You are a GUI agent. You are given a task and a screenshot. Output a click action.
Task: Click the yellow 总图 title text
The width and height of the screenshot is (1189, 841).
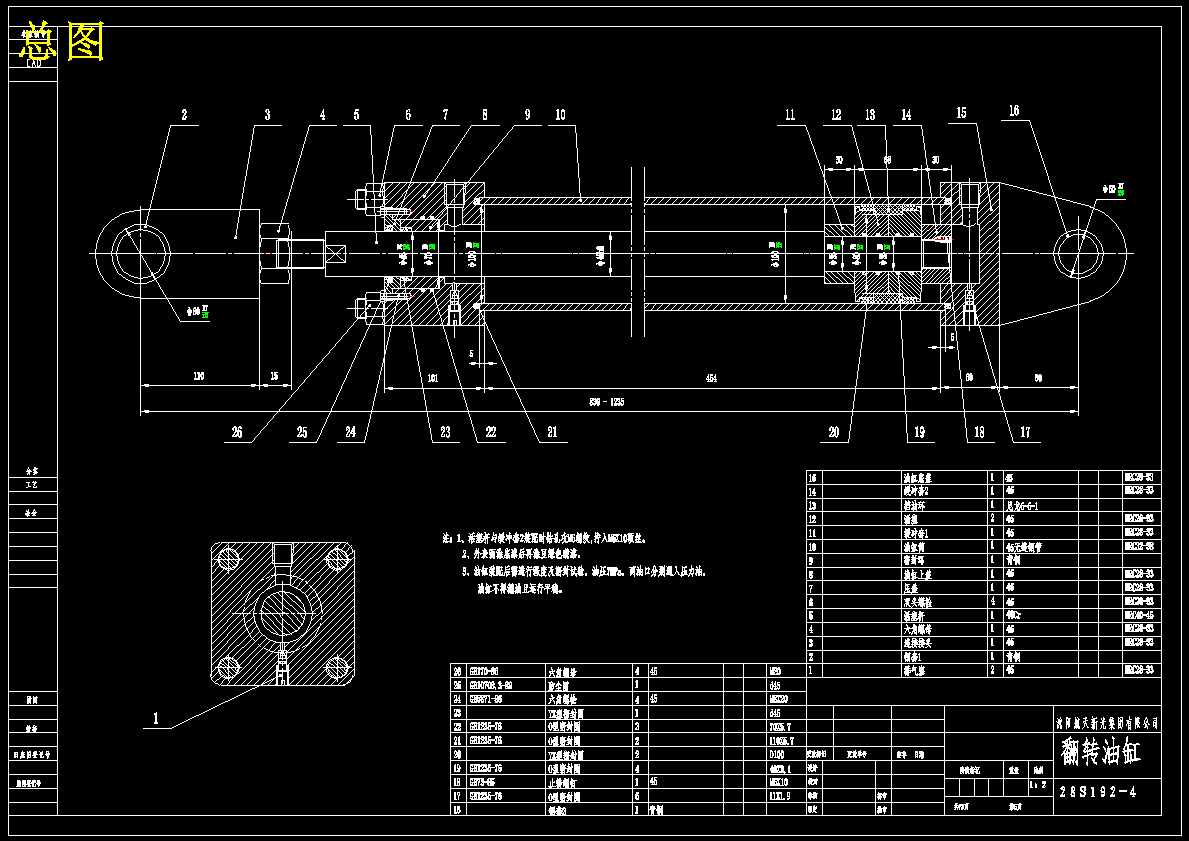(x=61, y=41)
